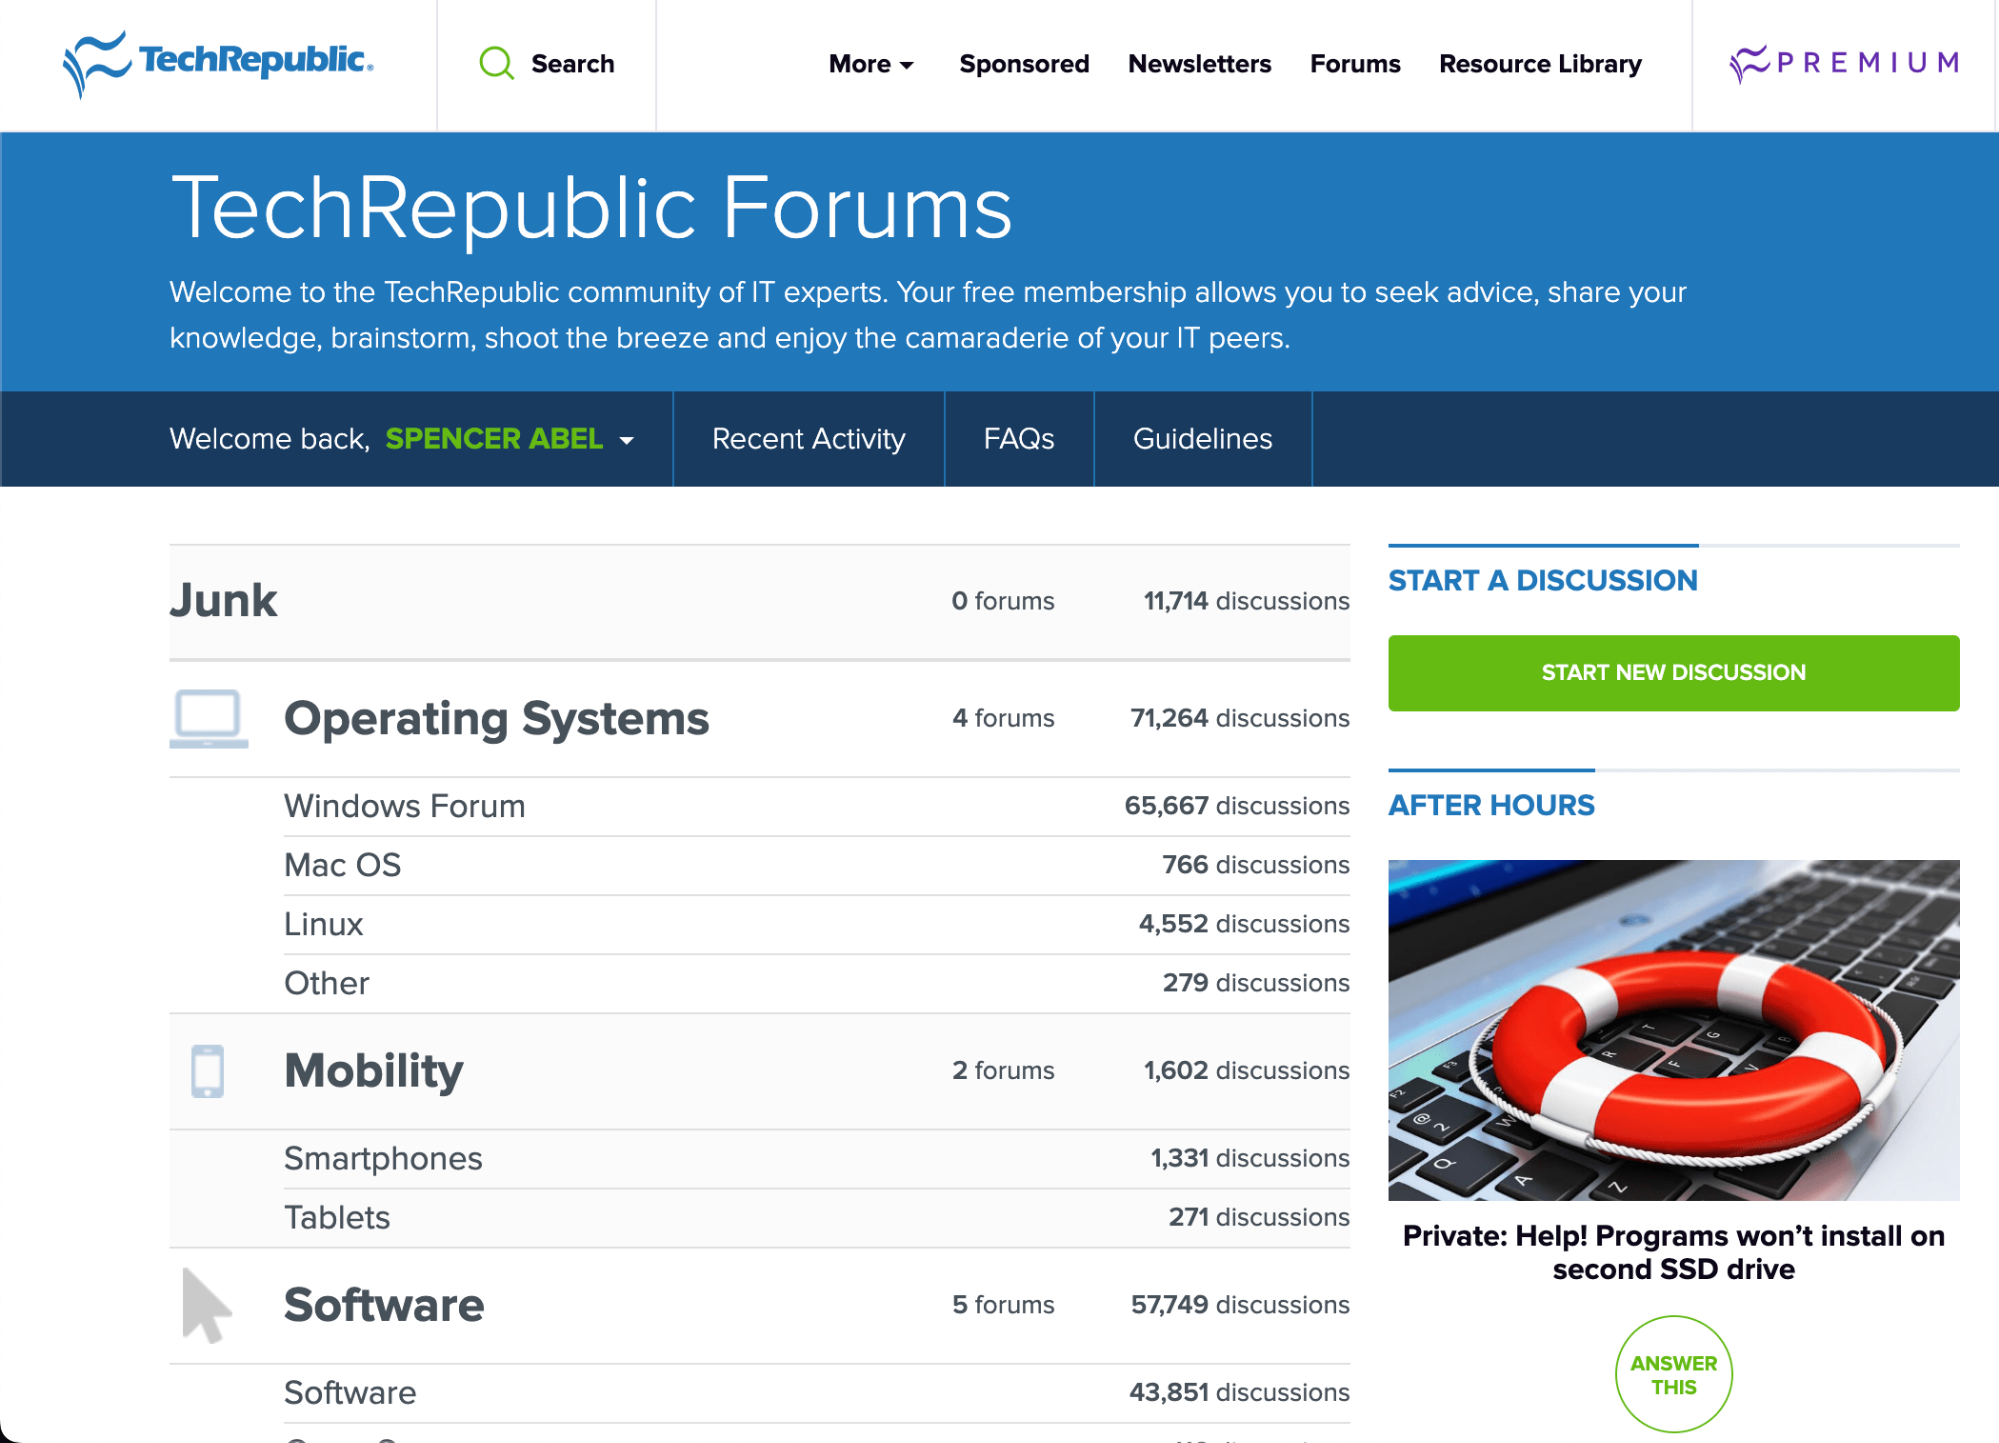Image resolution: width=1999 pixels, height=1443 pixels.
Task: Open the Premium logo link
Action: pos(1844,63)
